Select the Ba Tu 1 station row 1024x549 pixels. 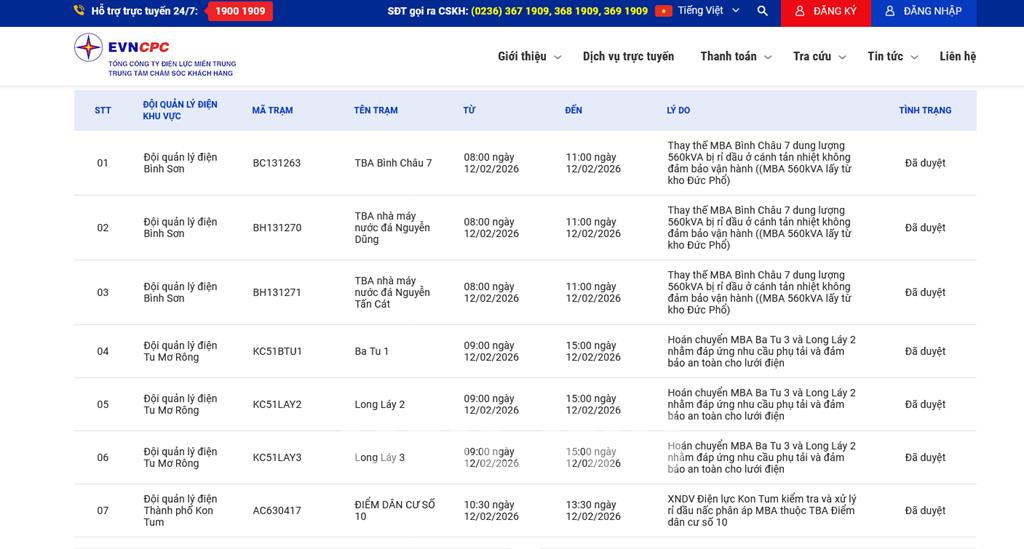point(372,352)
